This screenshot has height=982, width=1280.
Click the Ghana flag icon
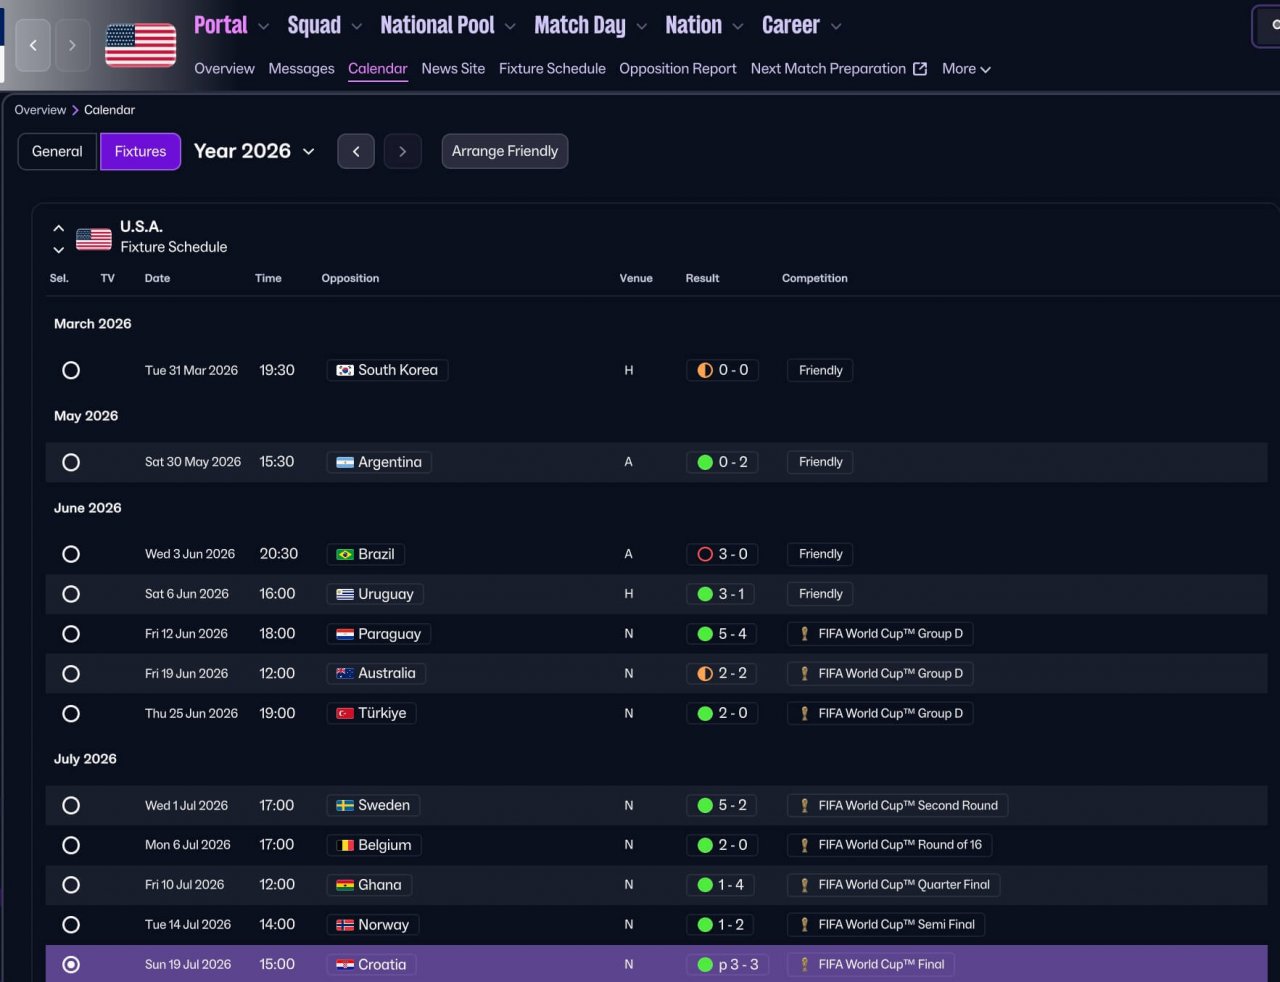[345, 886]
